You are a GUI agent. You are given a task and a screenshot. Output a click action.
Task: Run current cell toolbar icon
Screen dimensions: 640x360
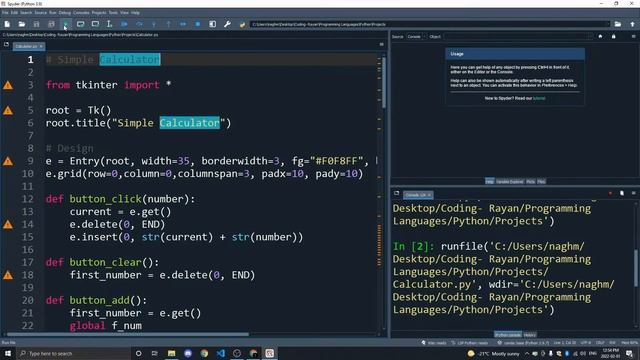(x=80, y=24)
